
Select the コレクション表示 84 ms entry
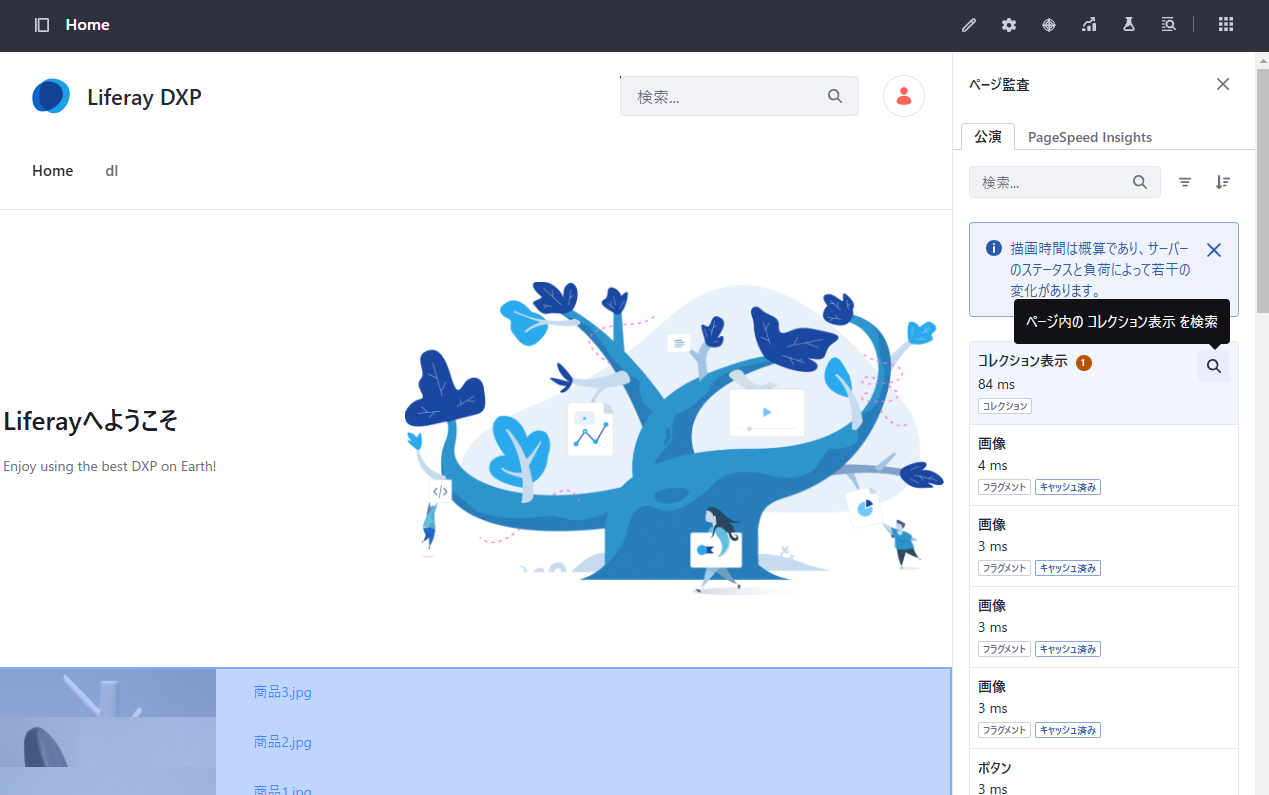[1104, 383]
